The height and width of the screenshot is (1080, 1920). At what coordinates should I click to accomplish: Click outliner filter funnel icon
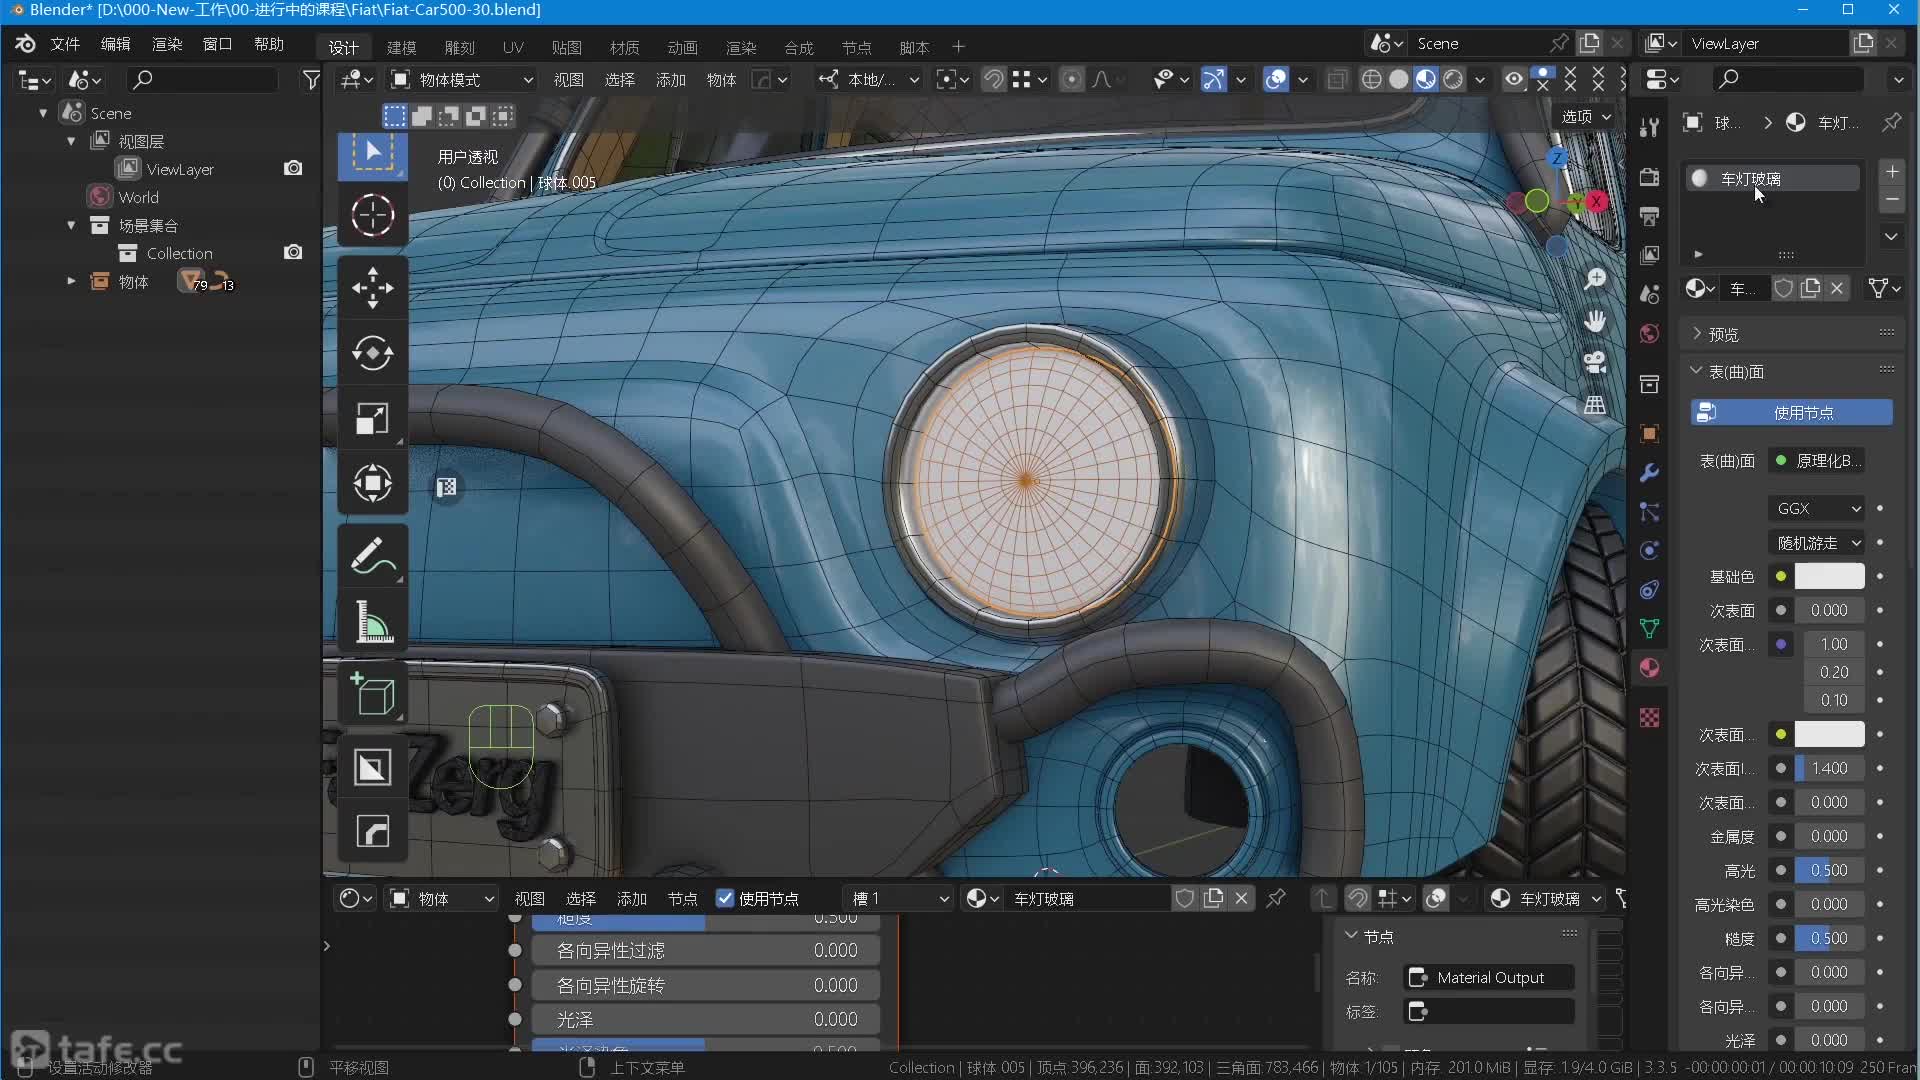tap(311, 80)
